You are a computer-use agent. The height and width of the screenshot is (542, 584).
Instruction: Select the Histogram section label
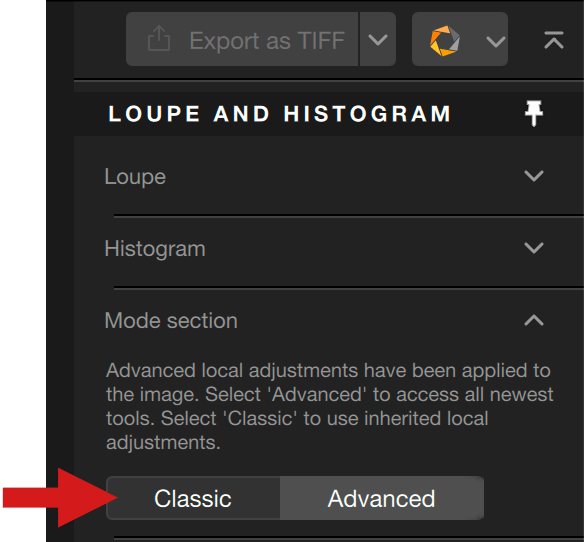coord(155,249)
